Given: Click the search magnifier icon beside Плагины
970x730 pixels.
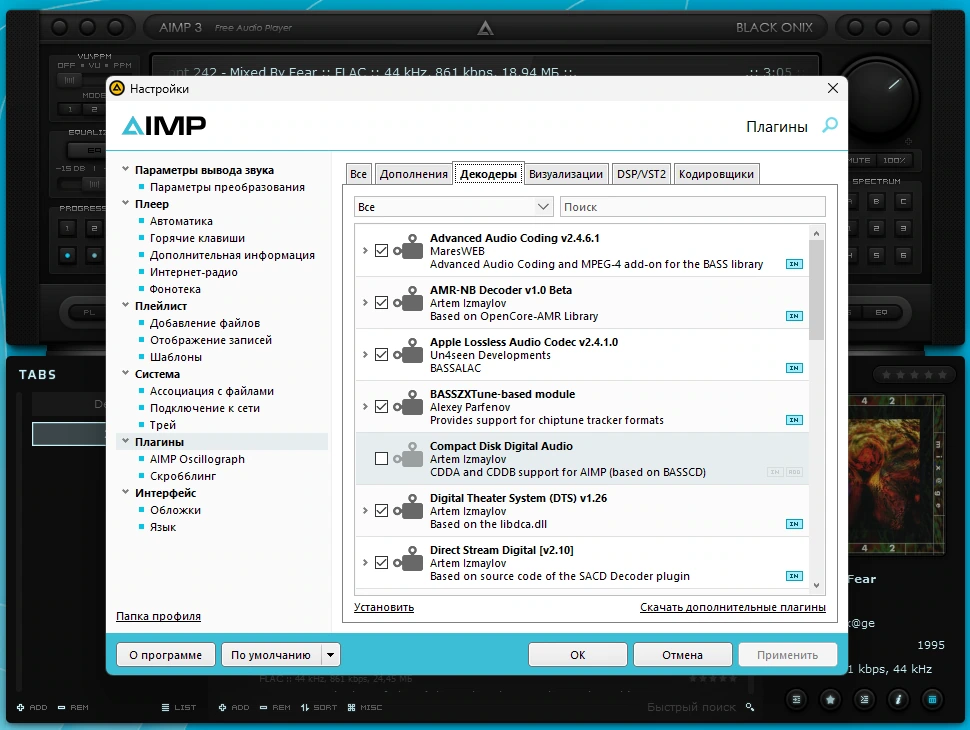Looking at the screenshot, I should [830, 126].
